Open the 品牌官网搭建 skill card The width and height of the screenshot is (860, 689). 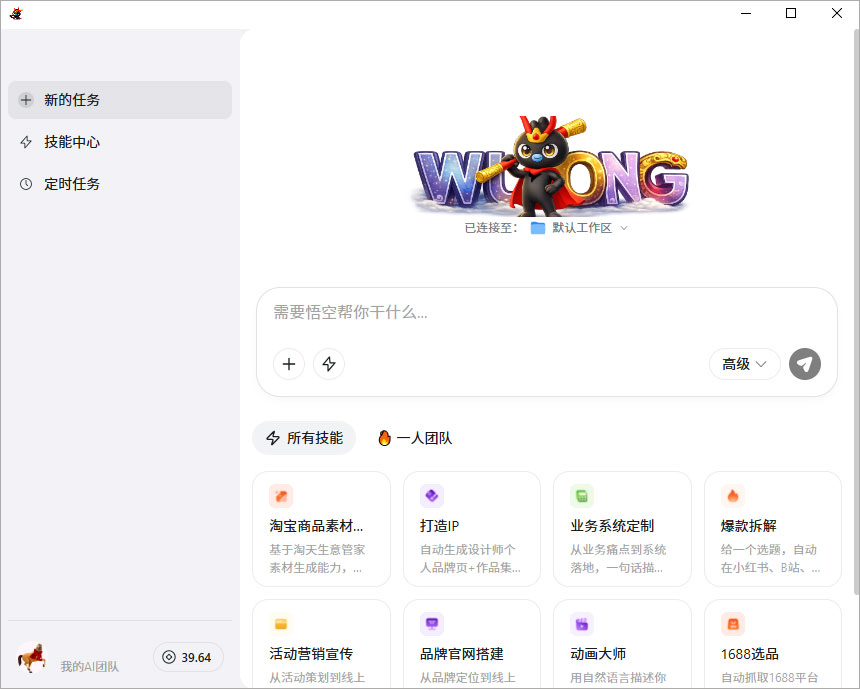[x=472, y=644]
